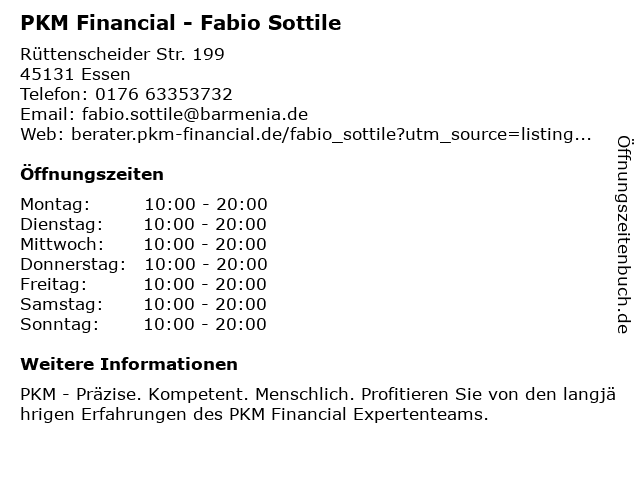
Task: Open the berater.pkm-financial.de web address
Action: [x=331, y=135]
